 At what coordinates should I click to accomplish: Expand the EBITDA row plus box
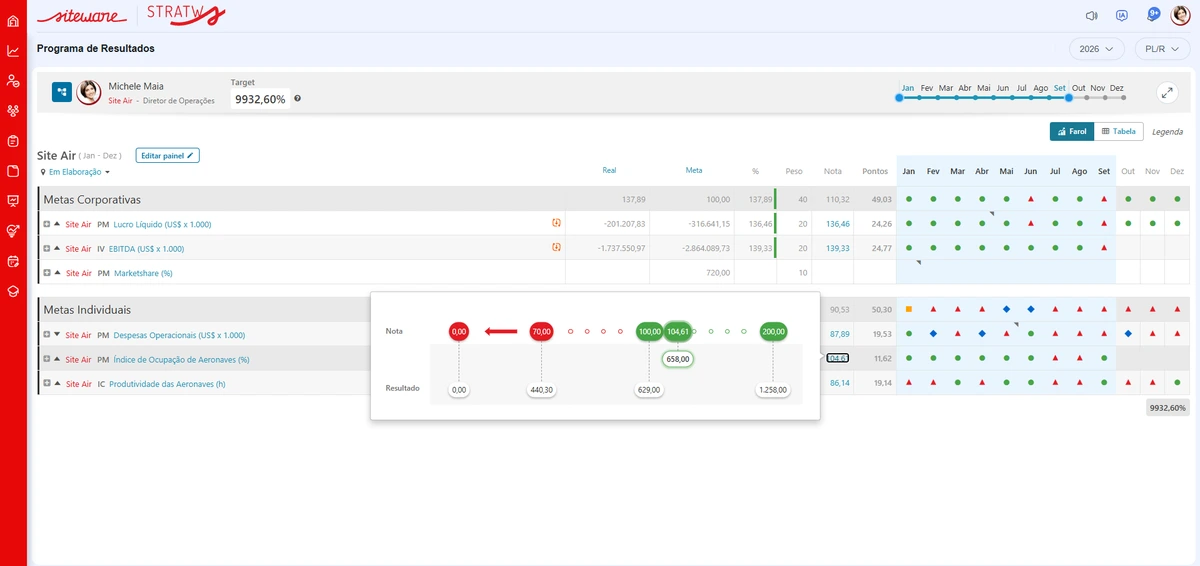[x=46, y=248]
